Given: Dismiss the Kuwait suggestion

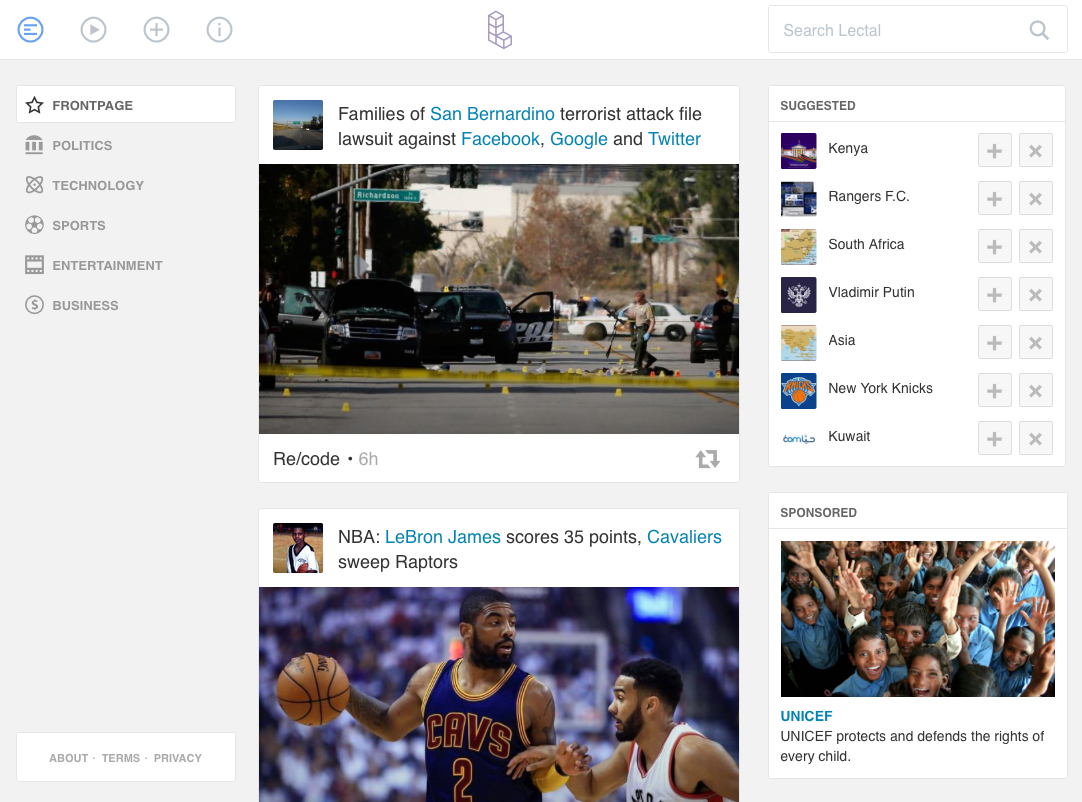Looking at the screenshot, I should coord(1035,438).
